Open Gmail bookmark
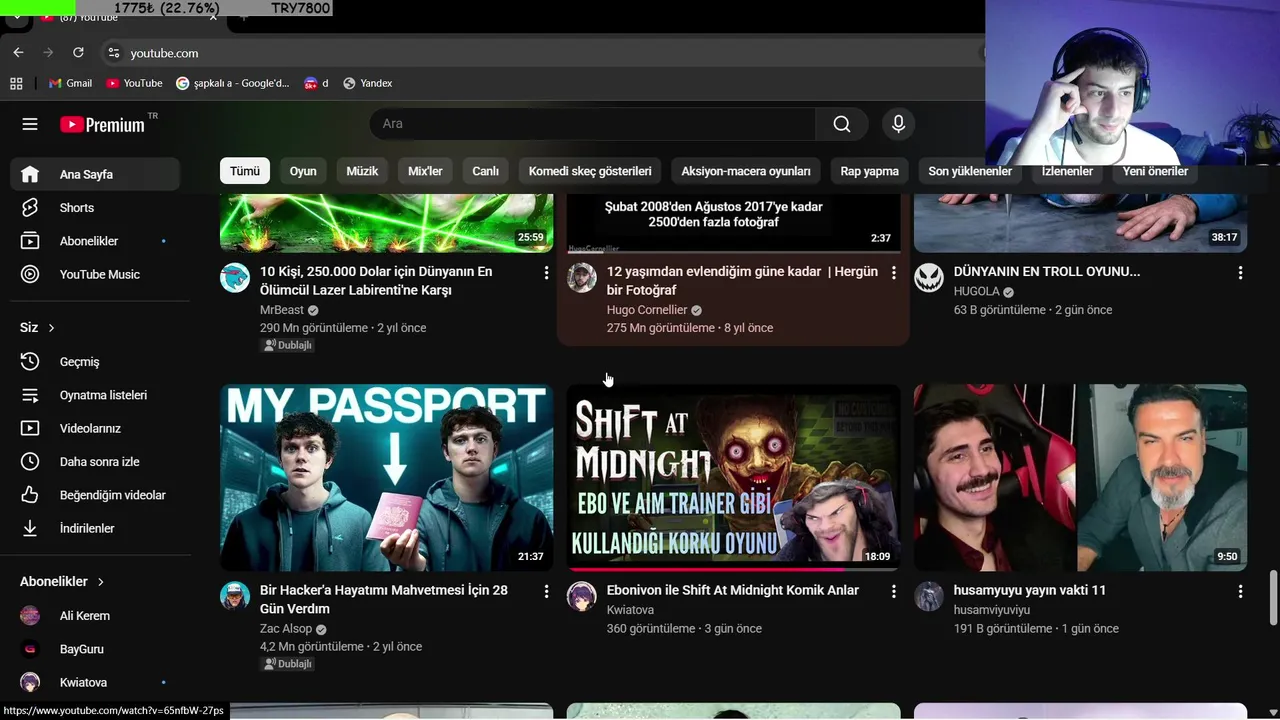Screen dimensions: 1280x720 coord(70,83)
